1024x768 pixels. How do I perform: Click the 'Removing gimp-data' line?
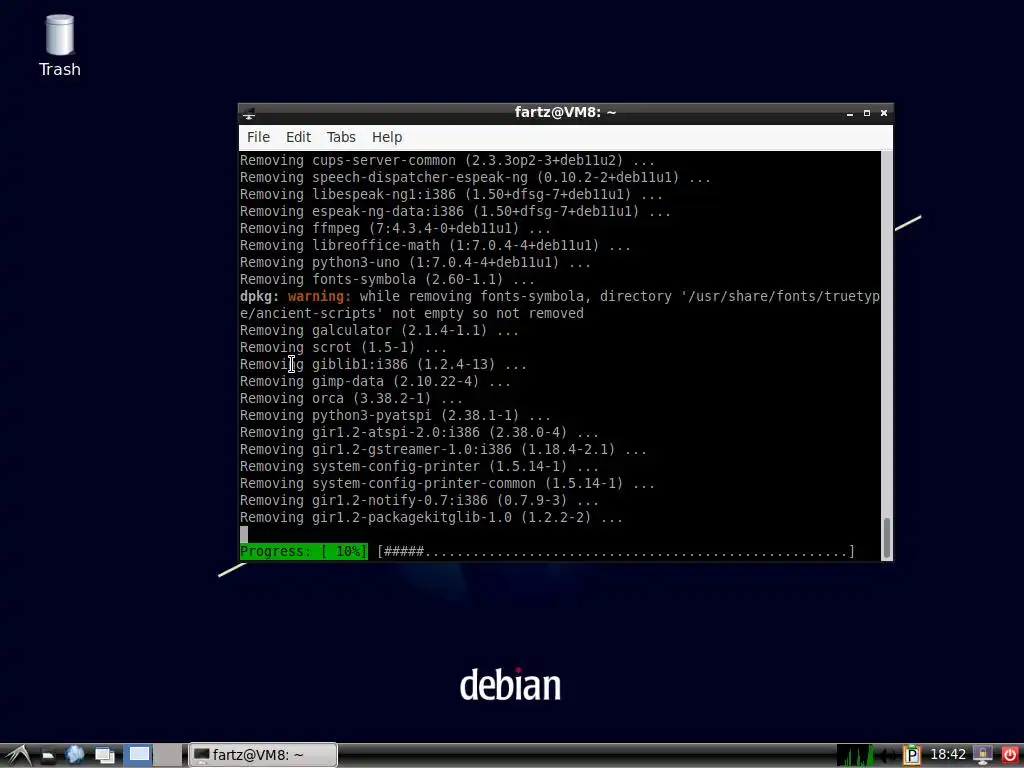(376, 381)
